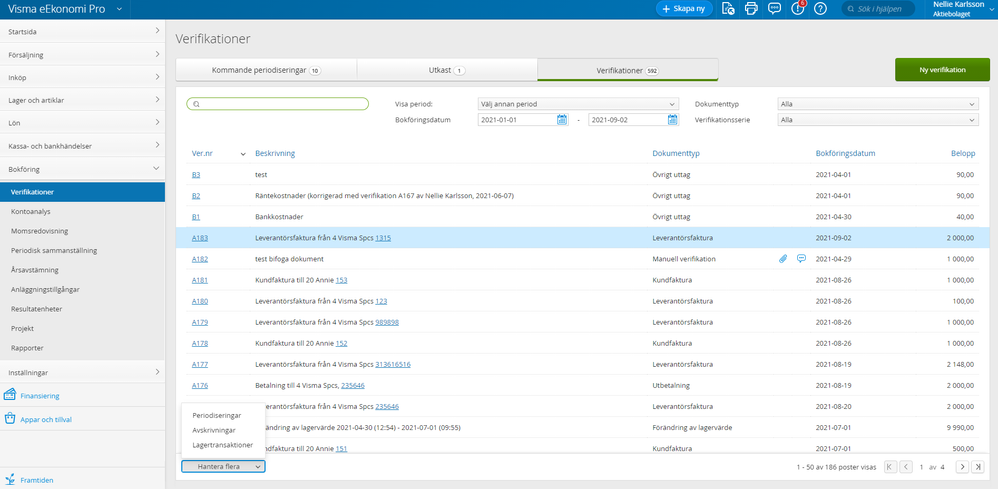Open the chat messages icon in header

[774, 9]
